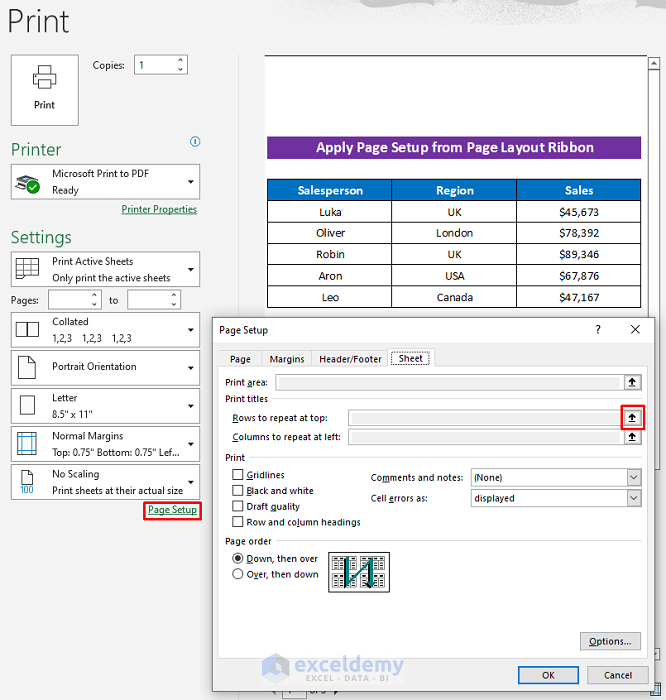Expand the Cell errors as dropdown
Screen dimensions: 666x700
pyautogui.click(x=633, y=498)
